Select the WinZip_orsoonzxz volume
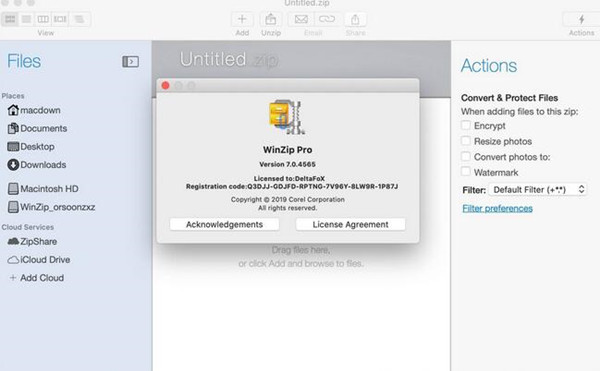Screen dimensions: 600x371 [x=51, y=207]
